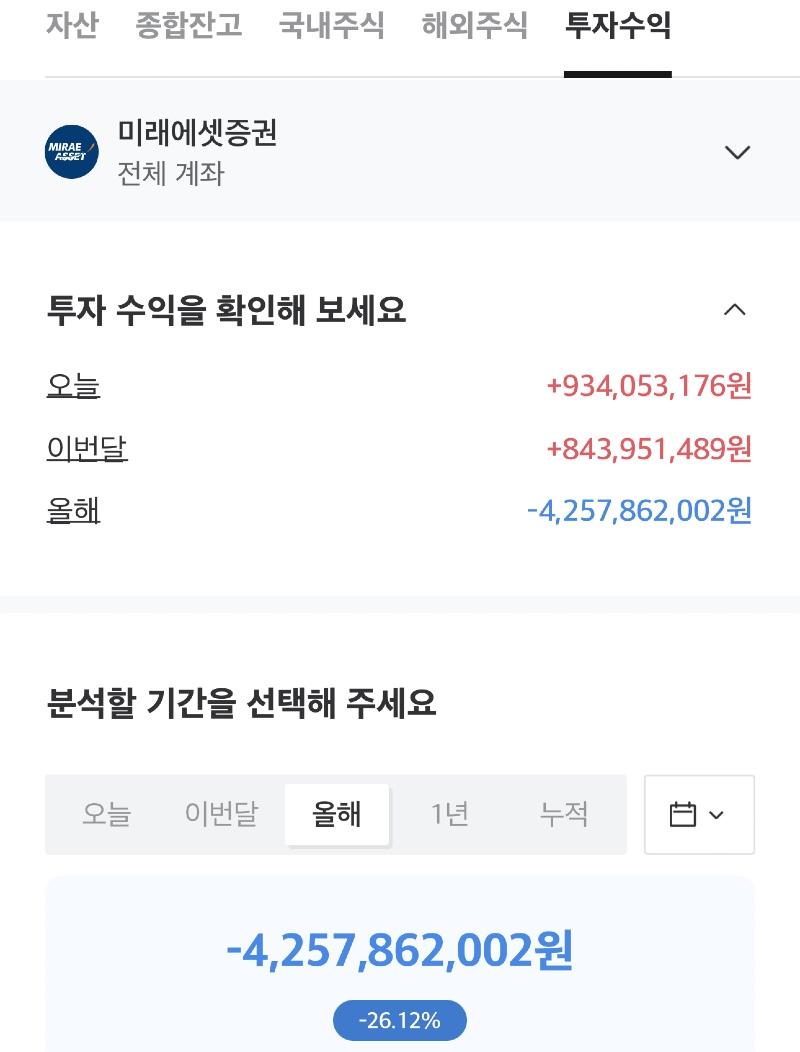Screen dimensions: 800x1052
Task: Open the 해외주식 tab
Action: [x=474, y=25]
